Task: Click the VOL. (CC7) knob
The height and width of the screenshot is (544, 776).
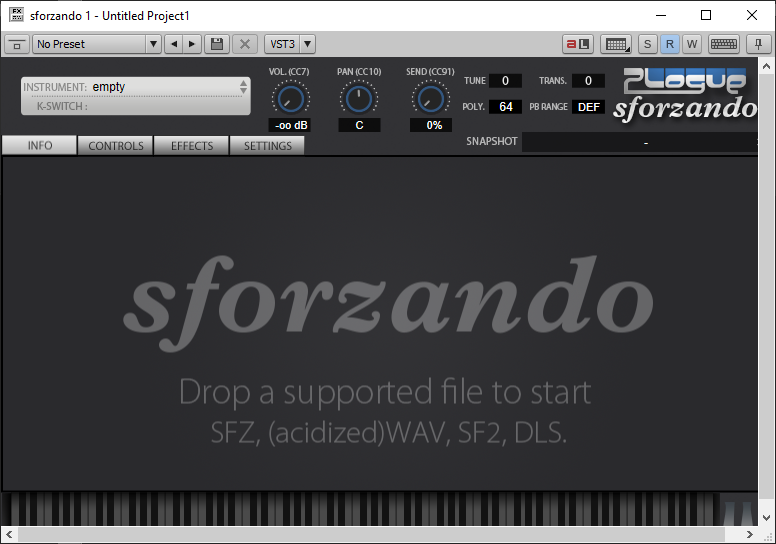Action: (x=290, y=98)
